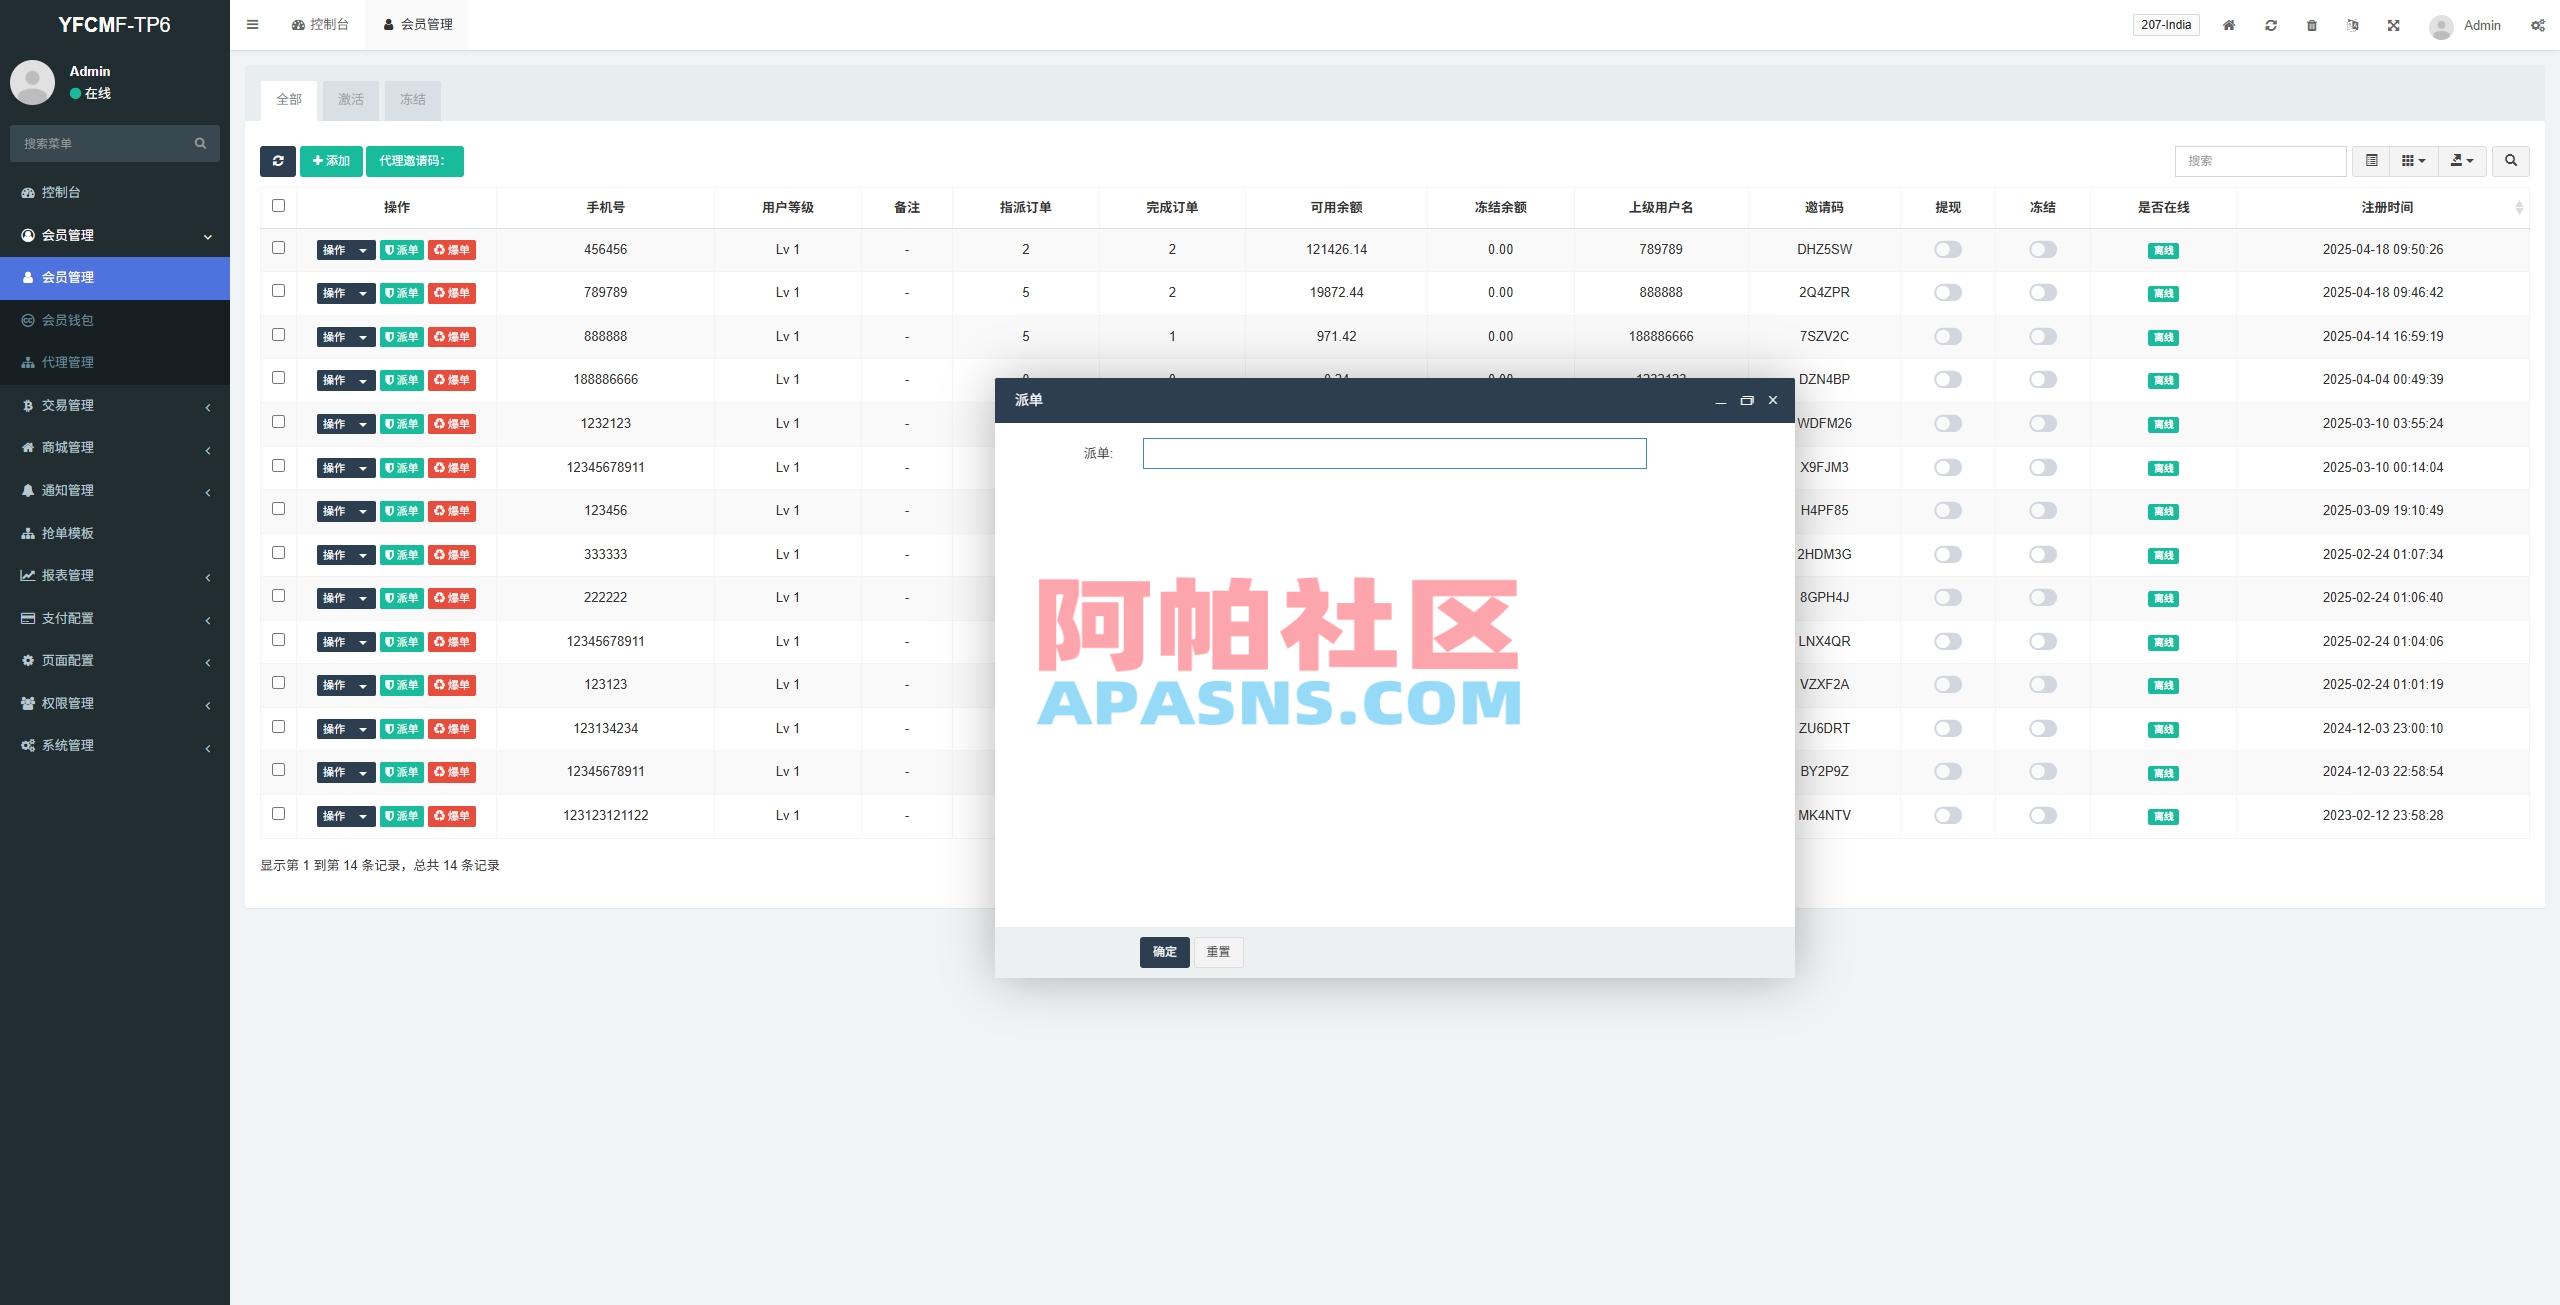The width and height of the screenshot is (2560, 1305).
Task: Click the home icon in the top toolbar
Action: (x=2228, y=24)
